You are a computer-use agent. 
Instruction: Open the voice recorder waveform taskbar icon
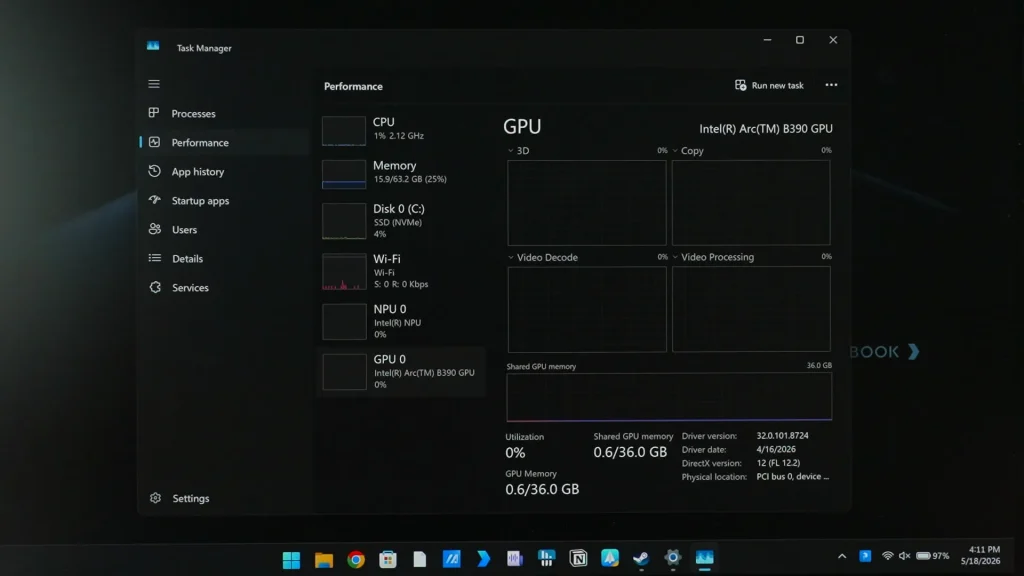click(515, 558)
